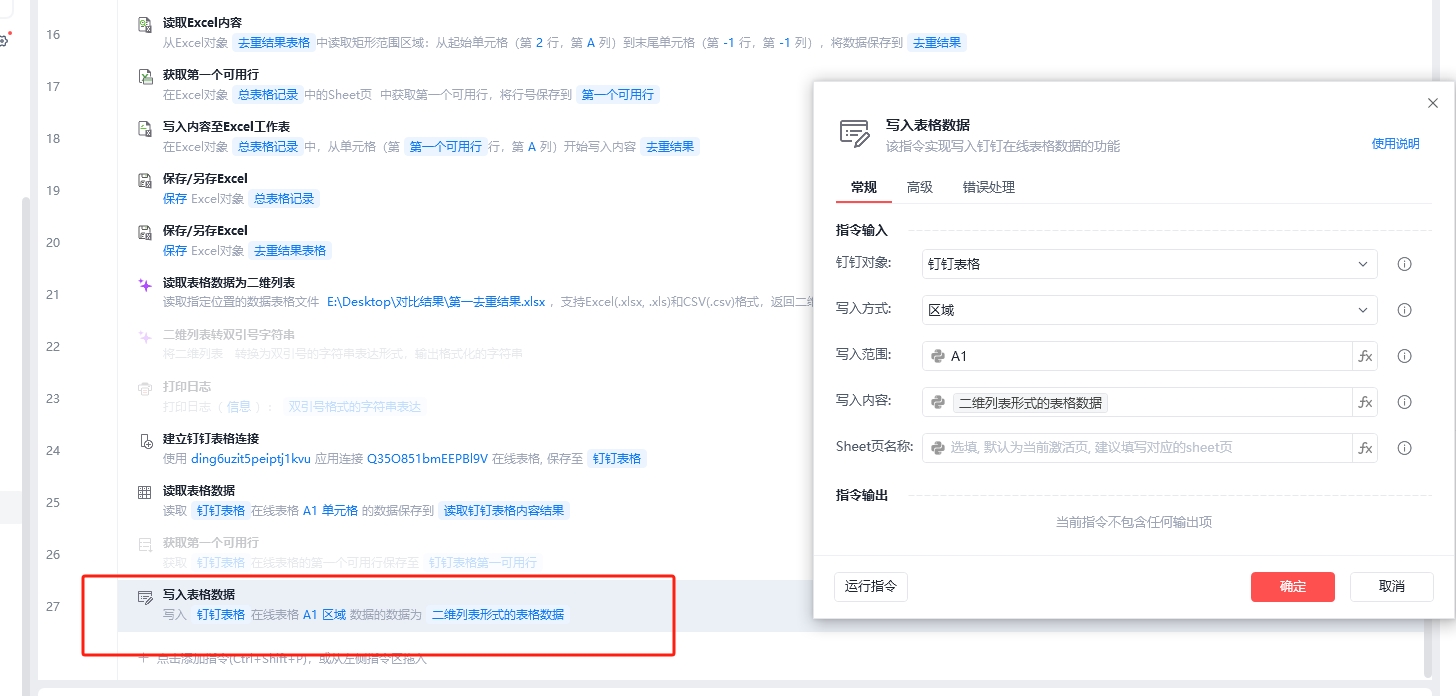
Task: Click the 去重结果表格 tag in row 20
Action: coord(290,250)
